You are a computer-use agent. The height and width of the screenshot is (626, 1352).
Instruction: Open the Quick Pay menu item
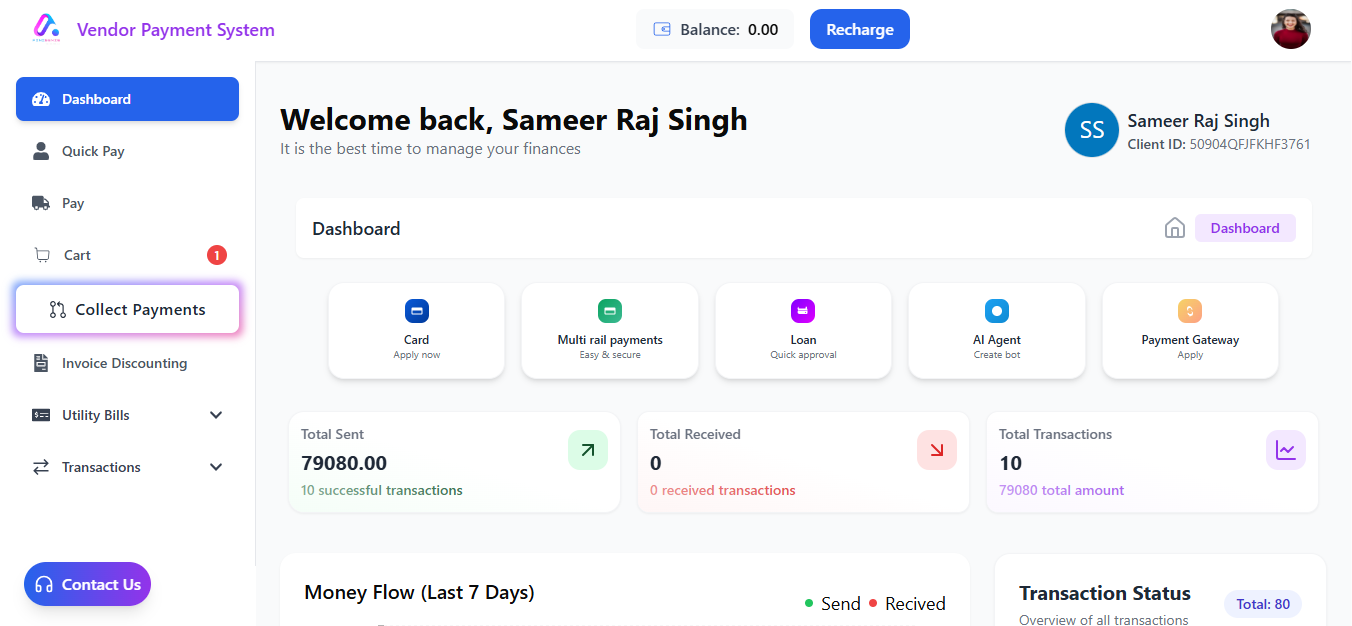pyautogui.click(x=93, y=151)
